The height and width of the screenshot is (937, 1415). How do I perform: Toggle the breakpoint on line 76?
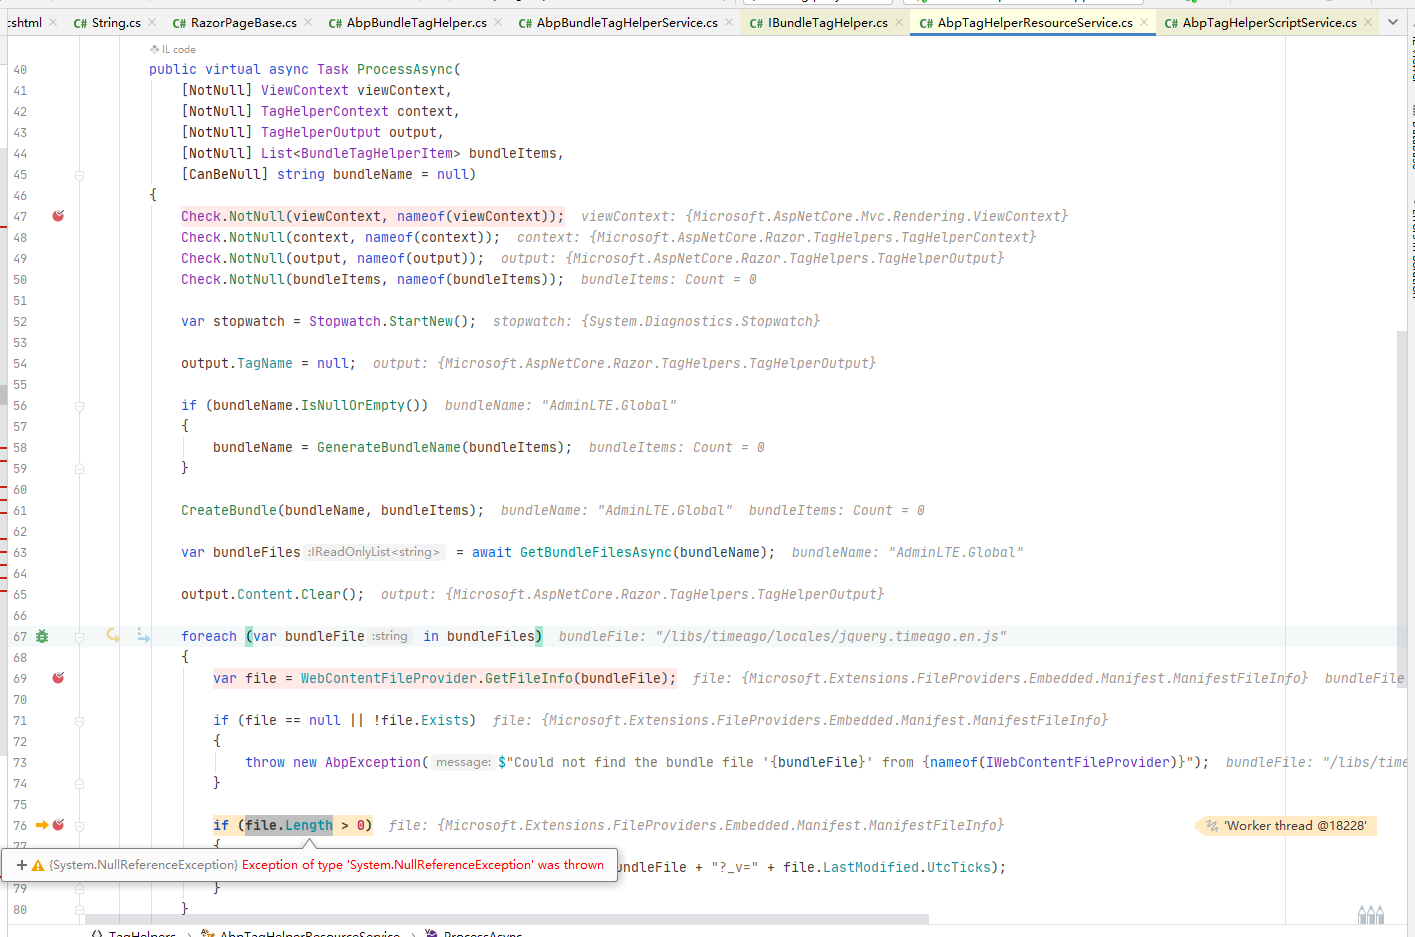pos(58,825)
